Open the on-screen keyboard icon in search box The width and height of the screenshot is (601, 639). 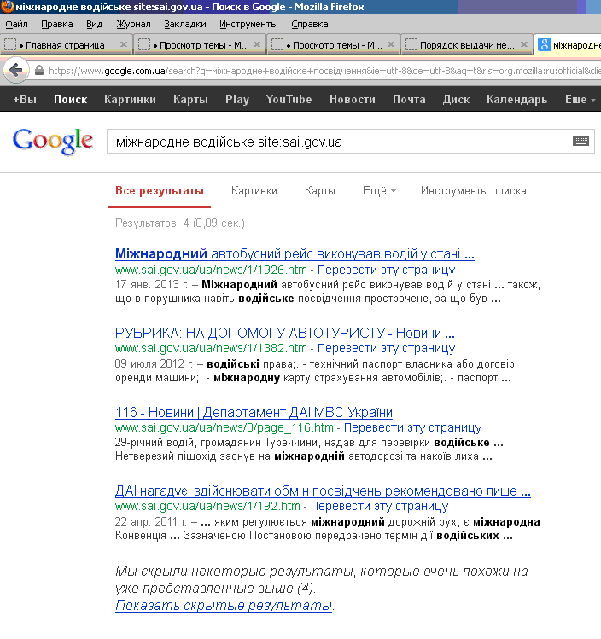(x=581, y=141)
